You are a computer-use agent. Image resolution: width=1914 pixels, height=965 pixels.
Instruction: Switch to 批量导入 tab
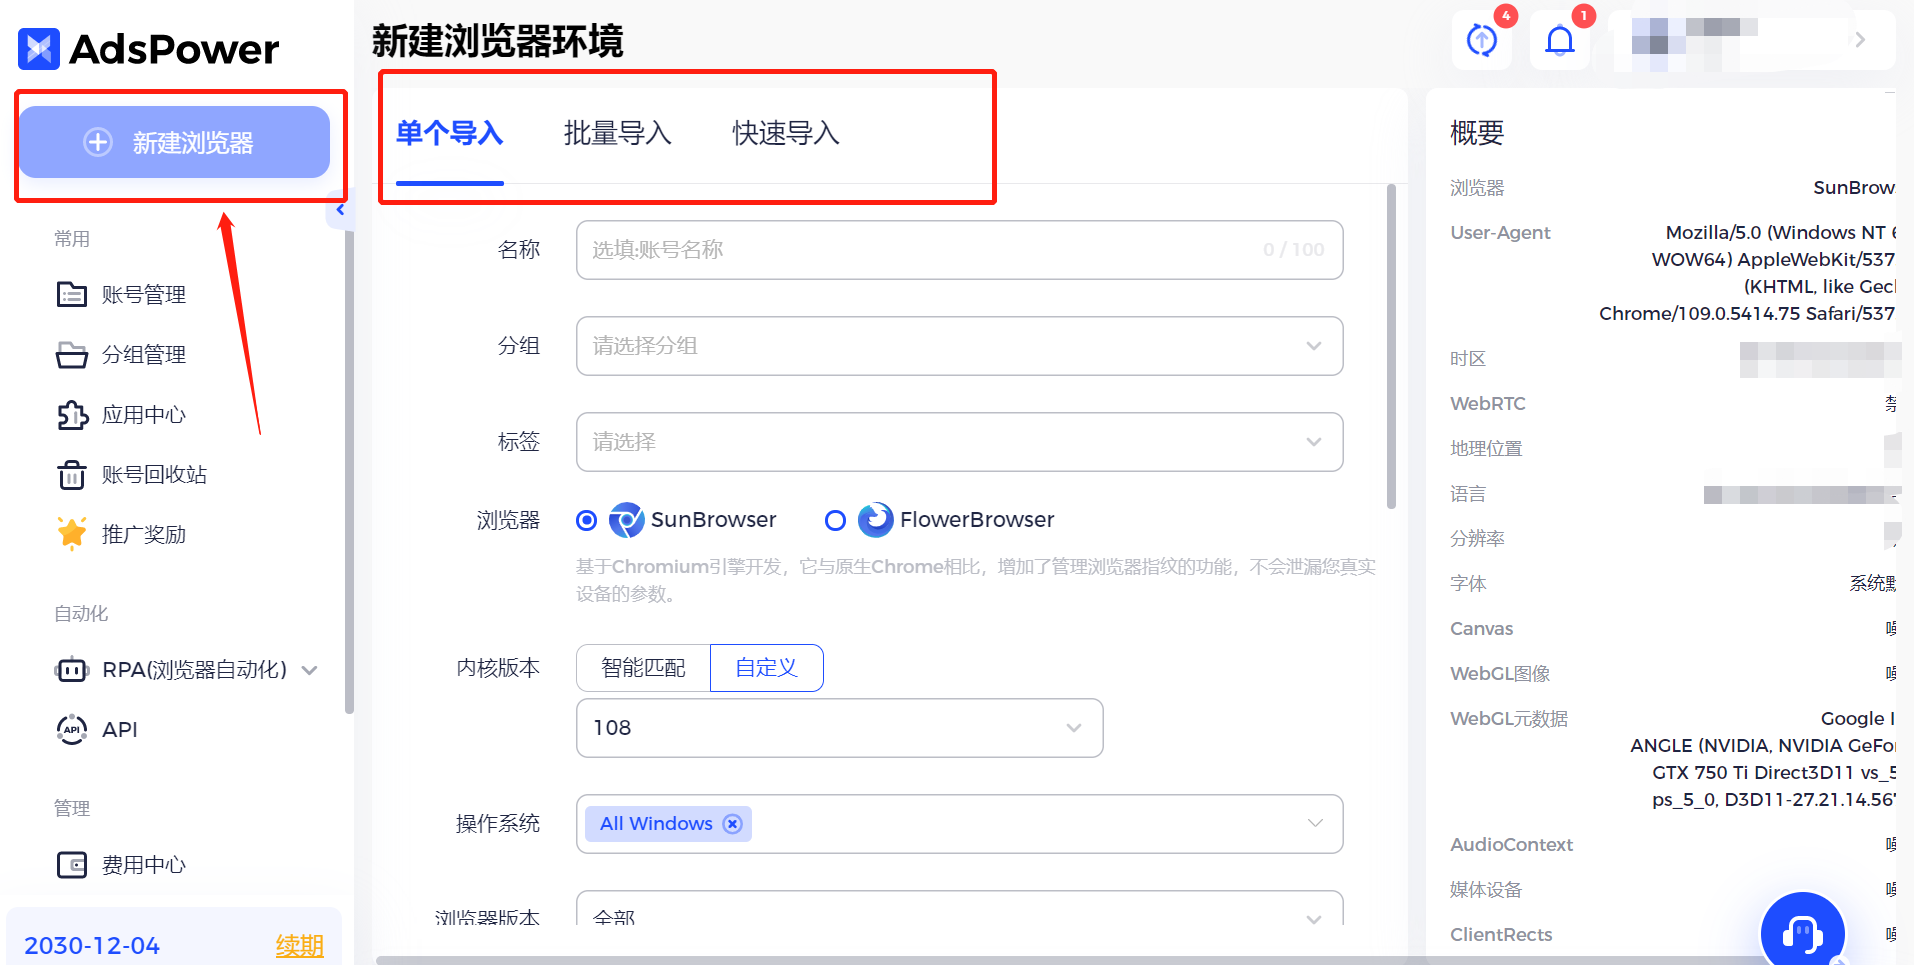click(x=617, y=133)
